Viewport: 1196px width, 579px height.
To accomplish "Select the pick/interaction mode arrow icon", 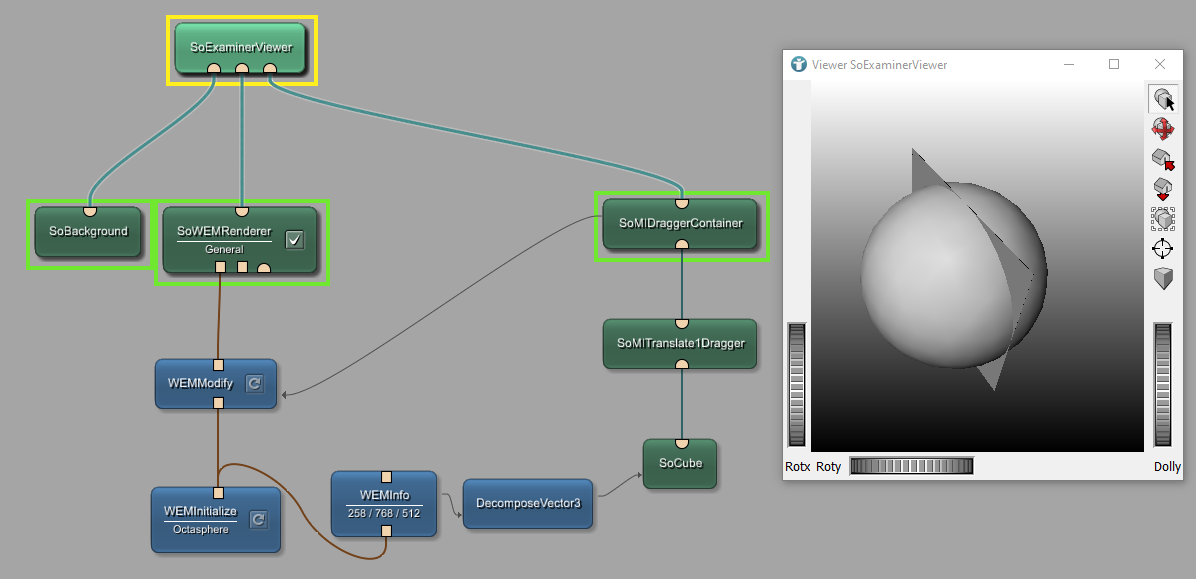I will (1163, 99).
